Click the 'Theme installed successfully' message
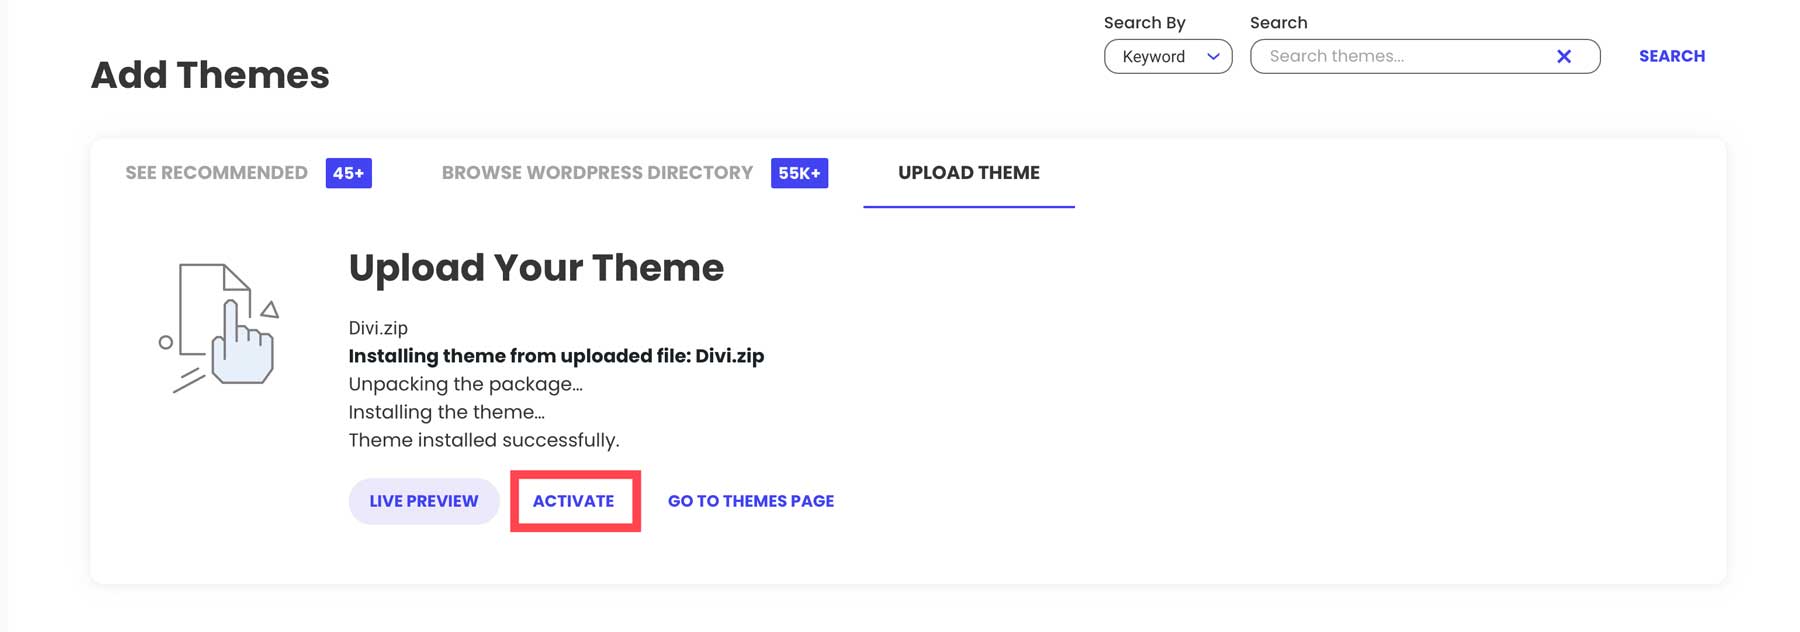Screen dimensions: 1800x632 pyautogui.click(x=484, y=440)
